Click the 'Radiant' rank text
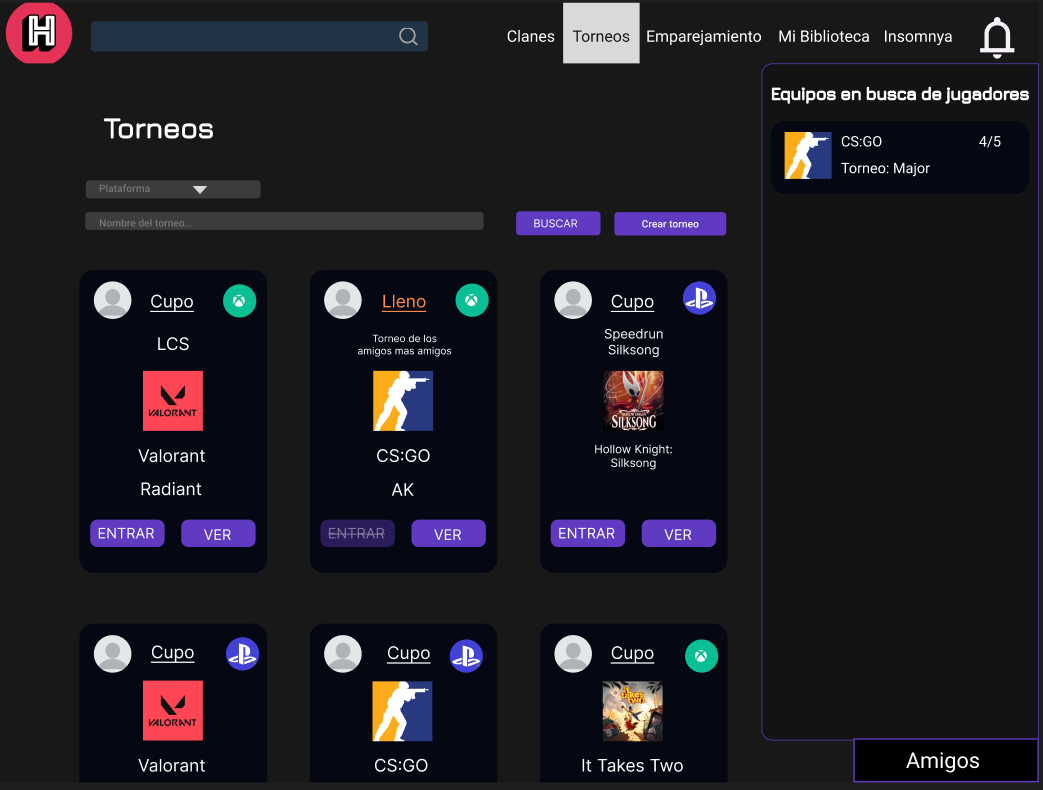1043x790 pixels. pyautogui.click(x=171, y=489)
